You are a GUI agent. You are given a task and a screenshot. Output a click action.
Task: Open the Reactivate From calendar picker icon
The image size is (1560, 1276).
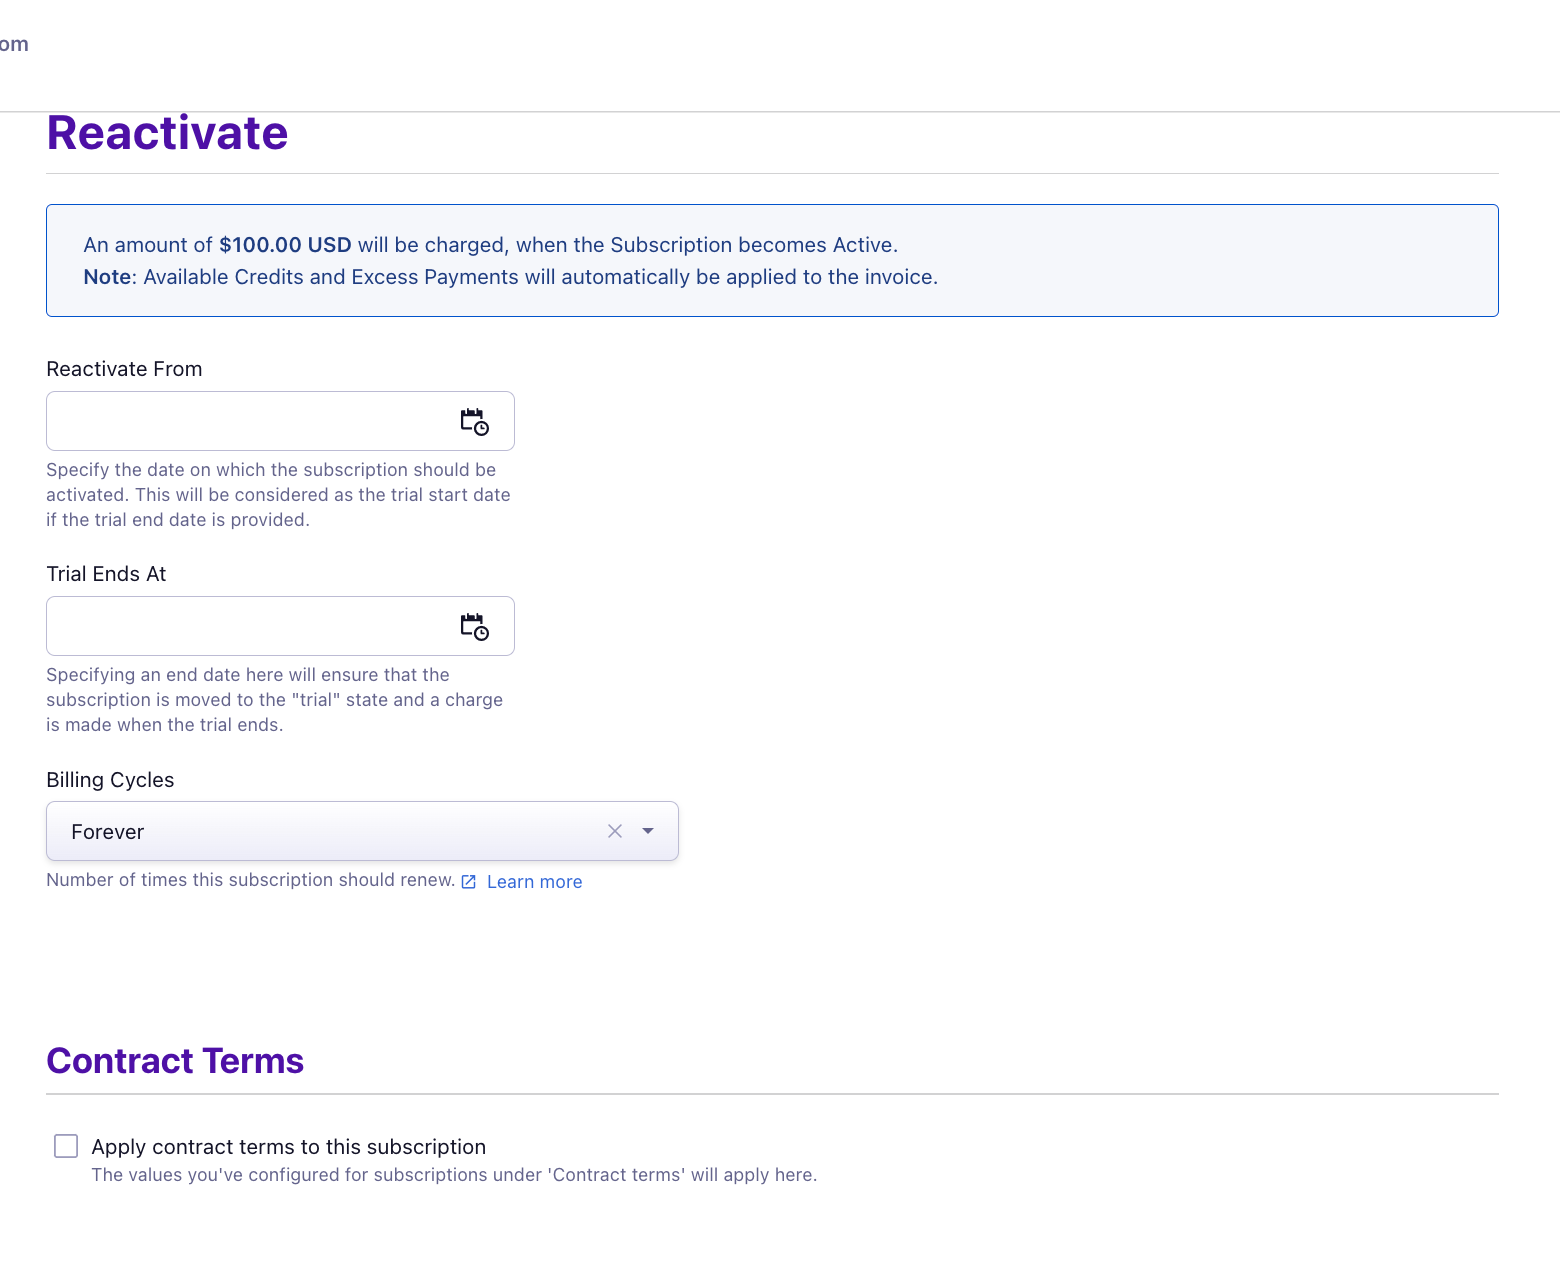tap(474, 422)
